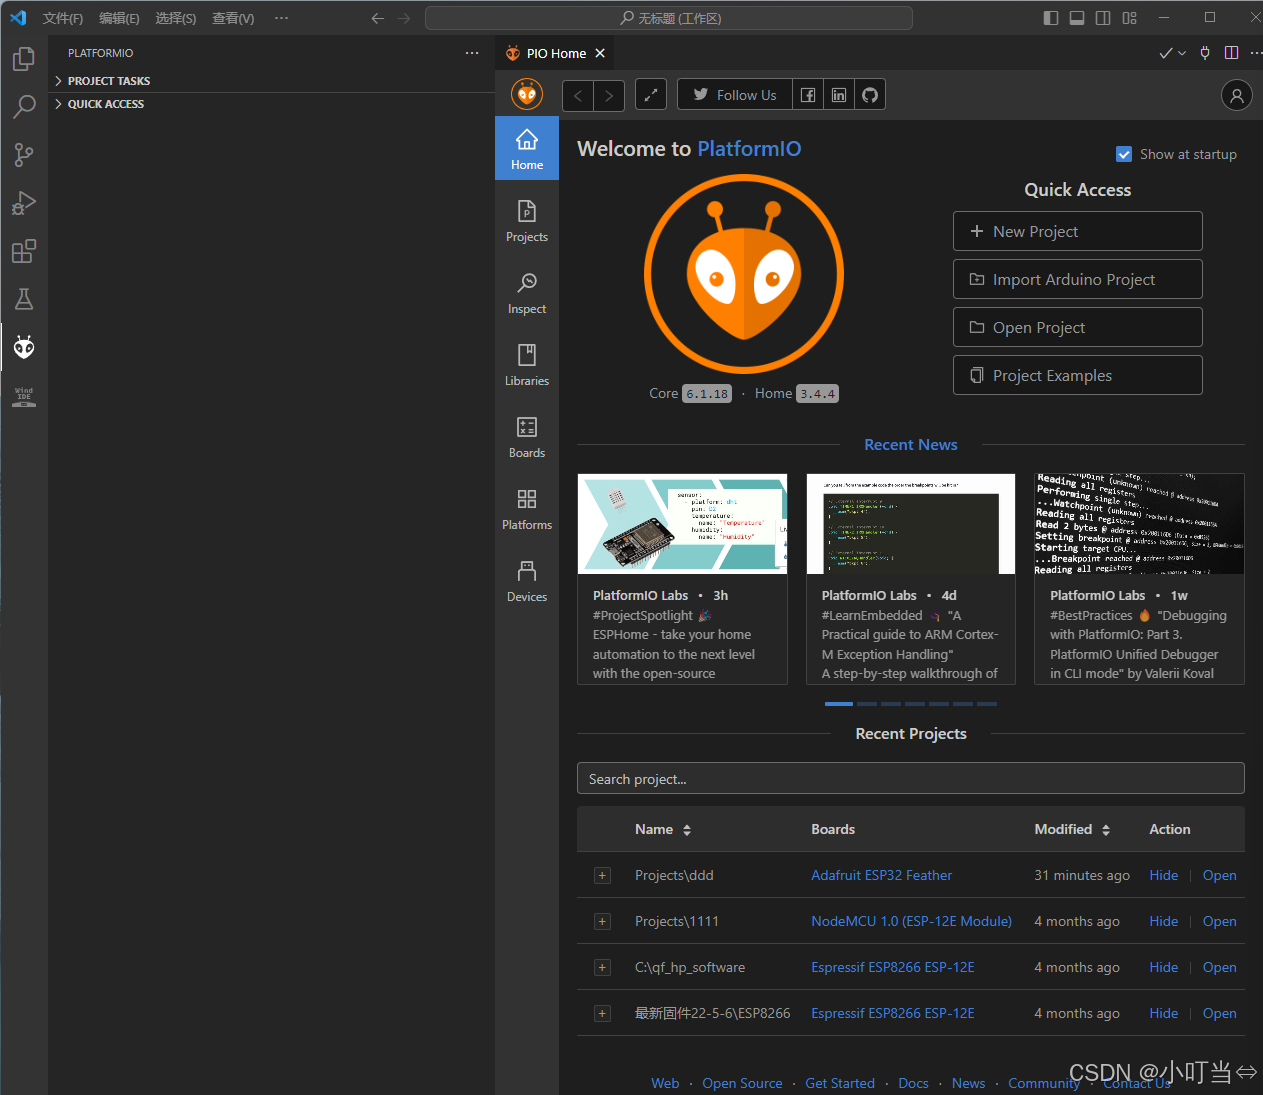Open the user account profile icon
Viewport: 1263px width, 1095px height.
coord(1237,95)
